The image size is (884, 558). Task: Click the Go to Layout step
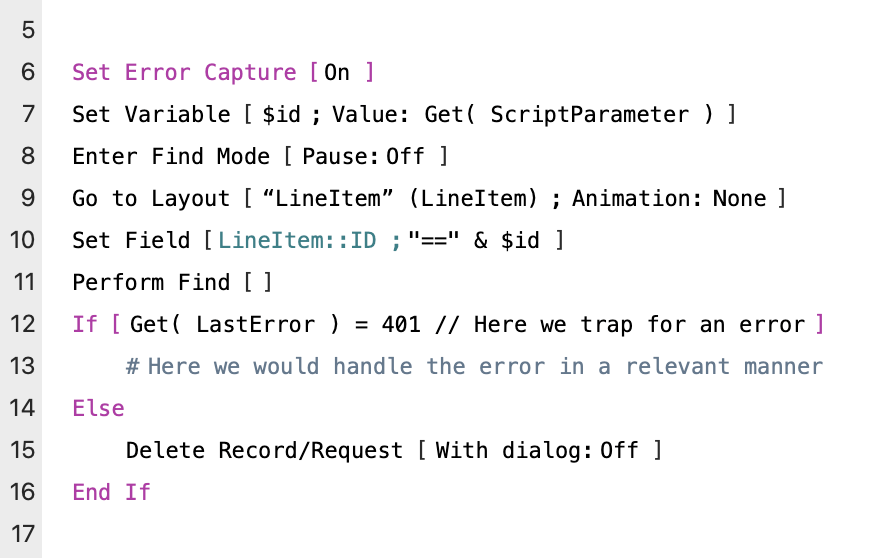coord(151,199)
